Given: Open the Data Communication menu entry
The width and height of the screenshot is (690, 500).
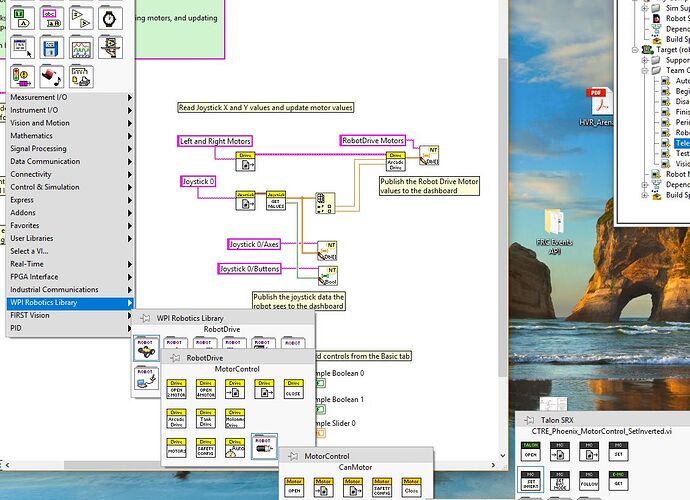Looking at the screenshot, I should [70, 162].
